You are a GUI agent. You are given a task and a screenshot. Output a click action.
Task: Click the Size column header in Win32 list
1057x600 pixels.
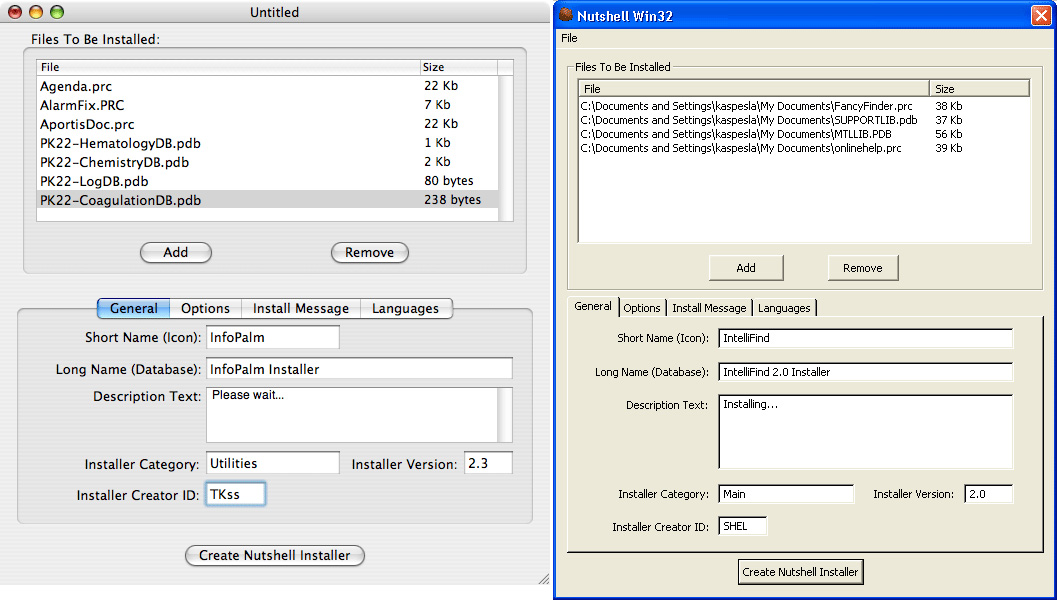pos(978,89)
